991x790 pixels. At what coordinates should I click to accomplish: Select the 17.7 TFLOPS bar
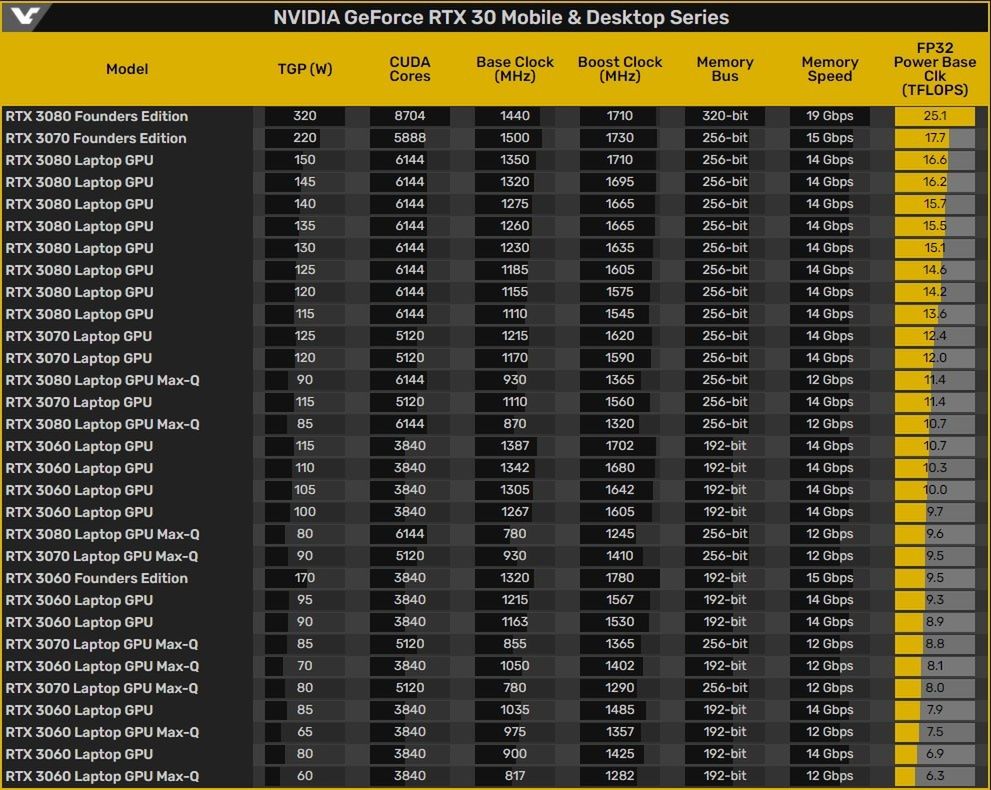point(935,138)
